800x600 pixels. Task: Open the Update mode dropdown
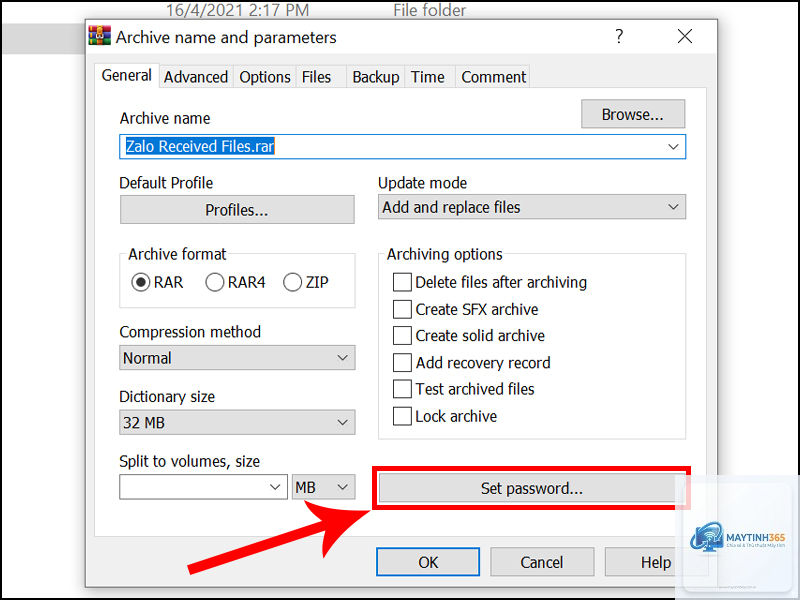(x=532, y=207)
